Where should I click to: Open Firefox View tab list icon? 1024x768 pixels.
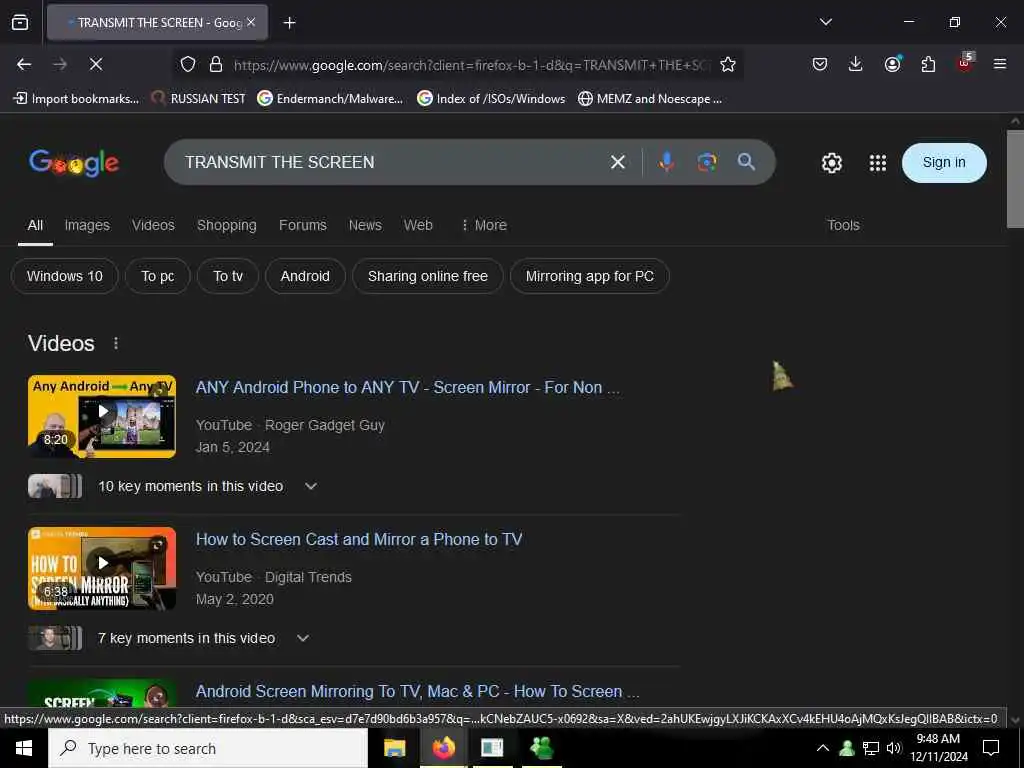[20, 22]
